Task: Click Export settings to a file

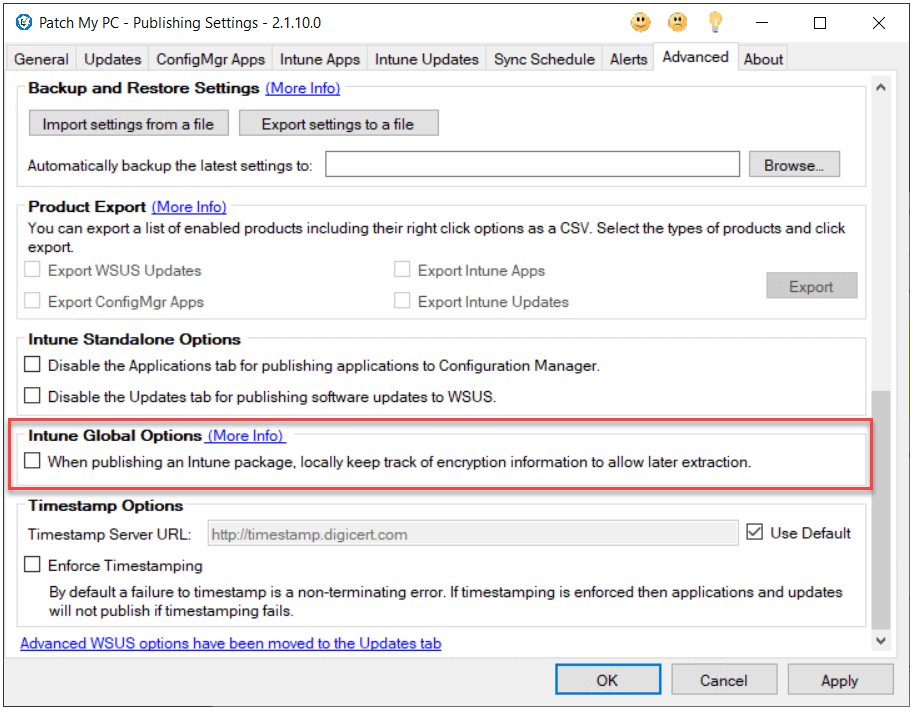Action: 338,123
